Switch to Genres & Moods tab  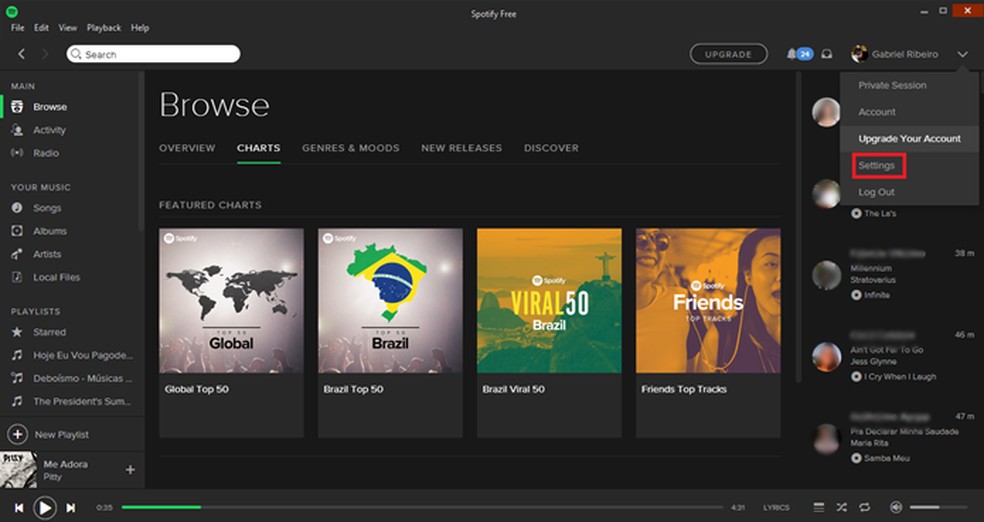[351, 148]
